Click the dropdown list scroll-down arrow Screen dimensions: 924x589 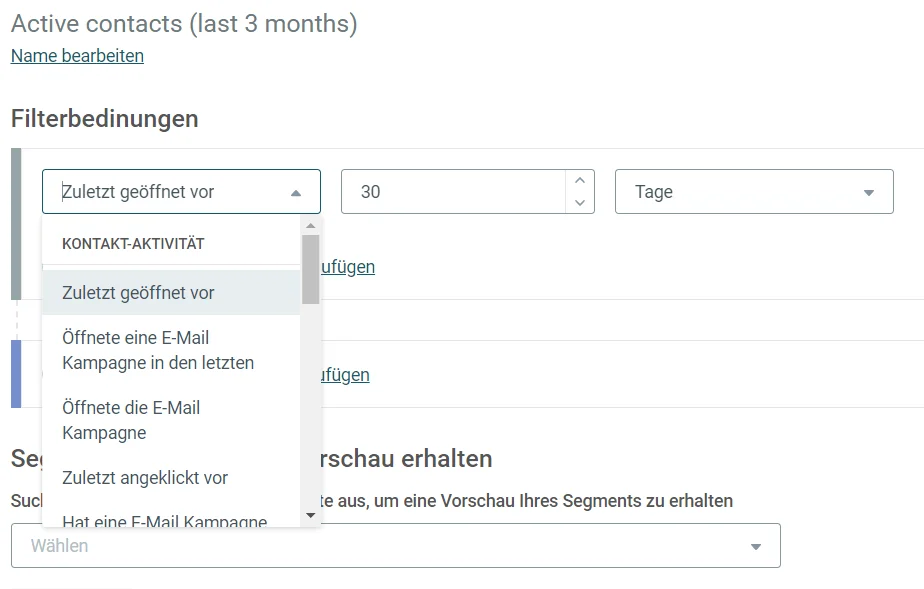pos(311,515)
